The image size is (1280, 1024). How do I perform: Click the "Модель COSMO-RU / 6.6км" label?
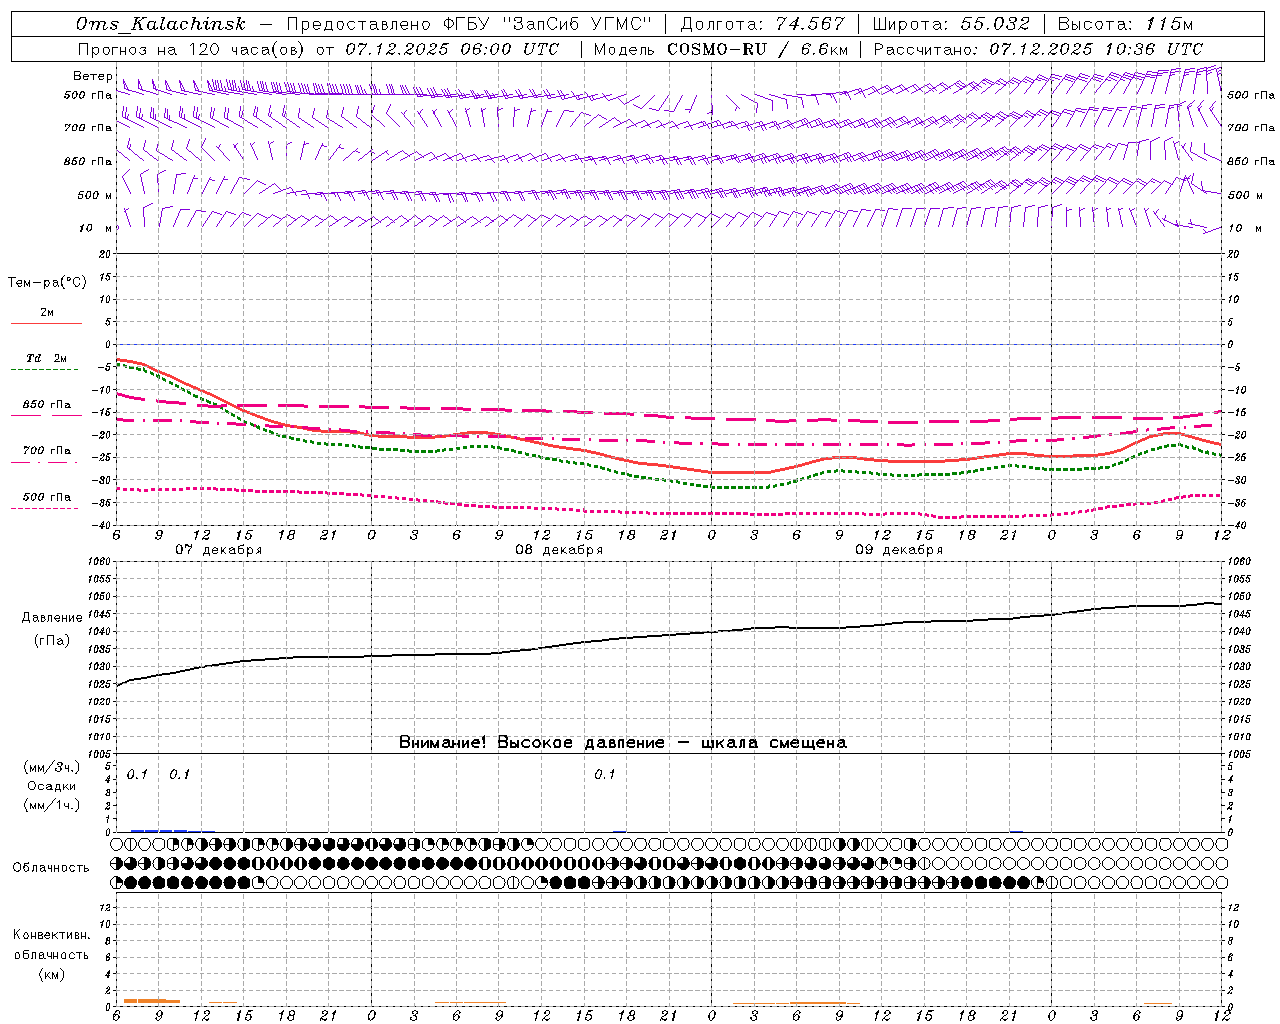(720, 49)
